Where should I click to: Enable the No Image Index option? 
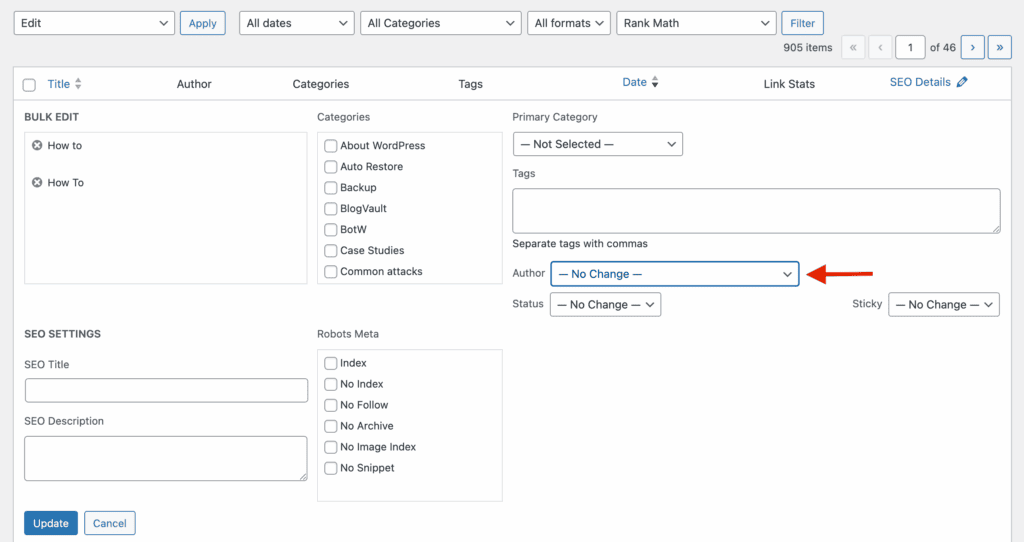click(331, 447)
